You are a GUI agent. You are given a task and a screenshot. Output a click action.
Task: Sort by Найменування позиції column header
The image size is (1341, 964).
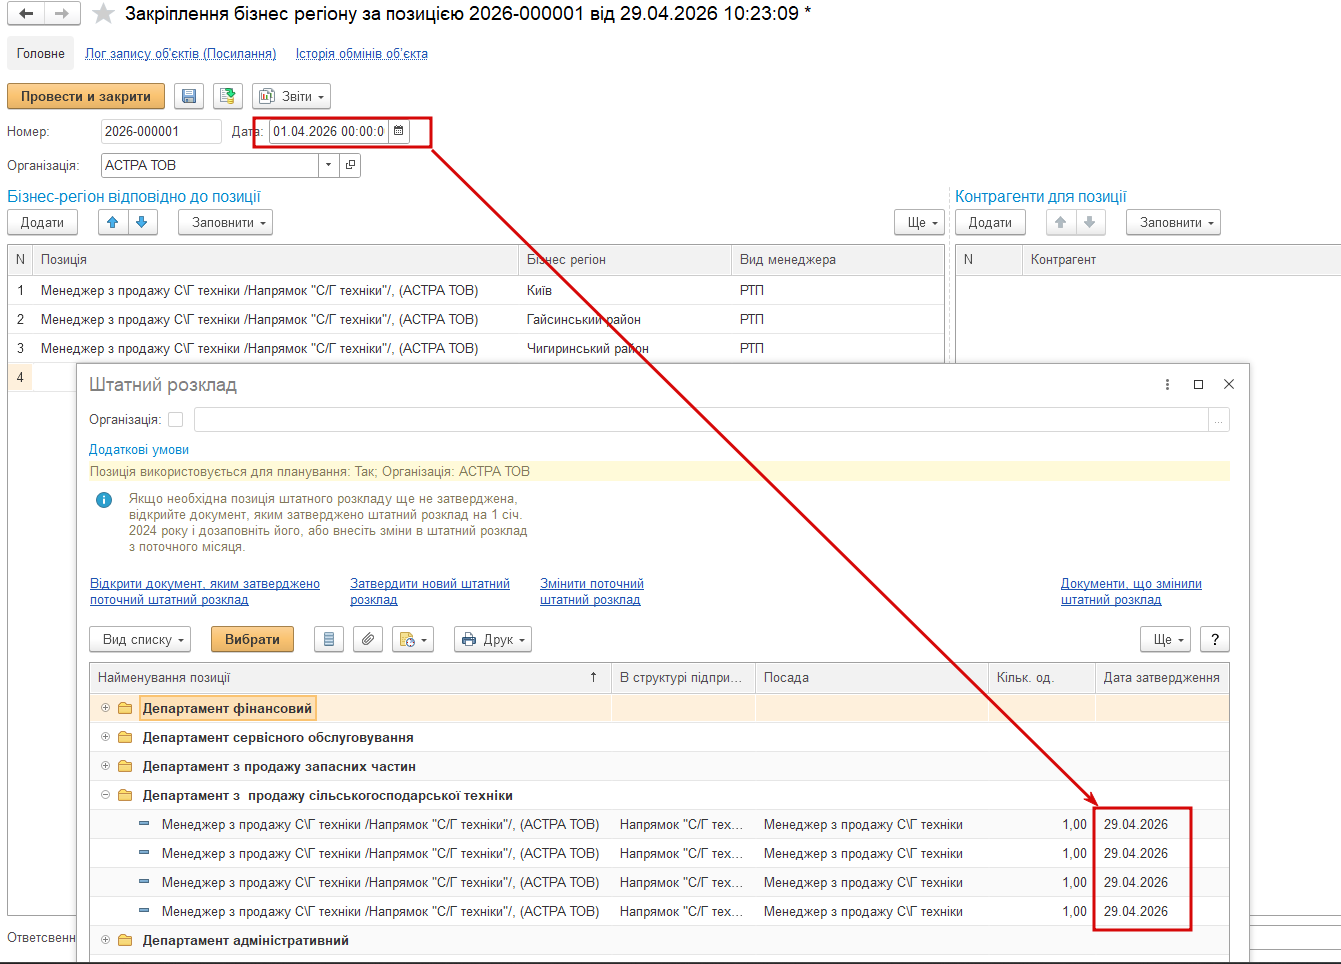pos(350,677)
